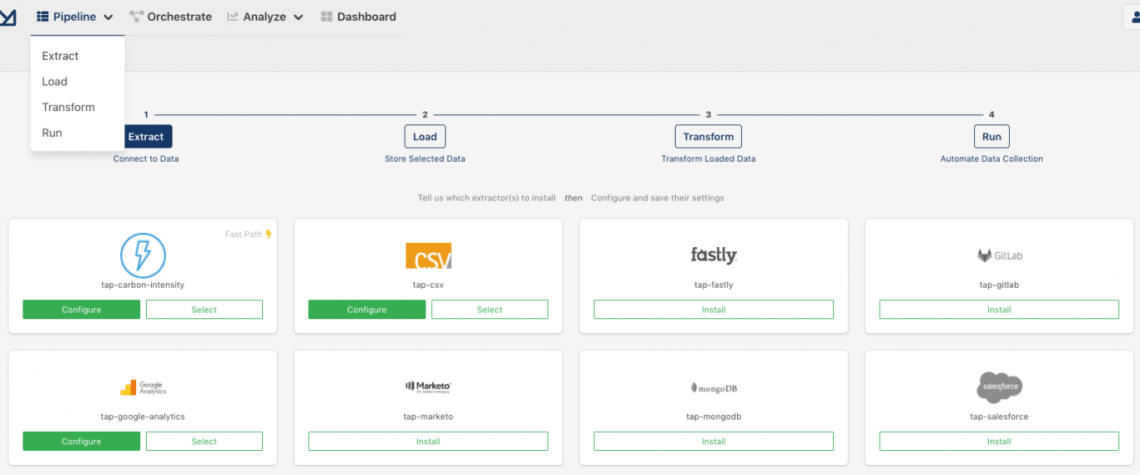1140x475 pixels.
Task: Go to the Load step
Action: coord(425,136)
